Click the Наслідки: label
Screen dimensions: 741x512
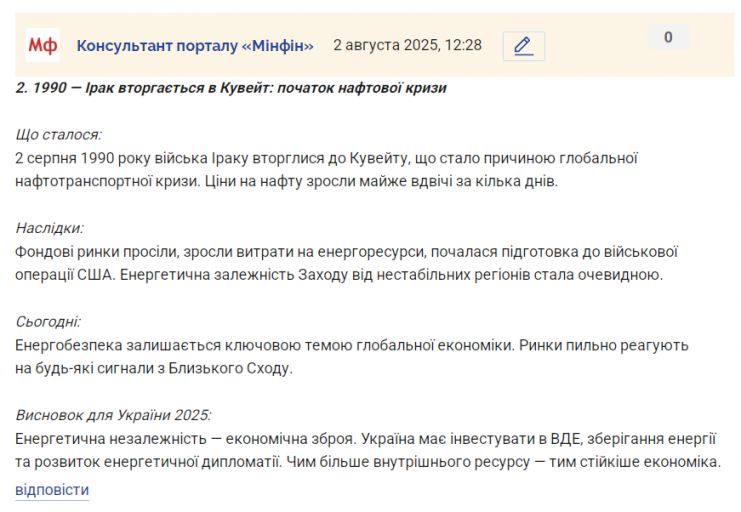(50, 228)
